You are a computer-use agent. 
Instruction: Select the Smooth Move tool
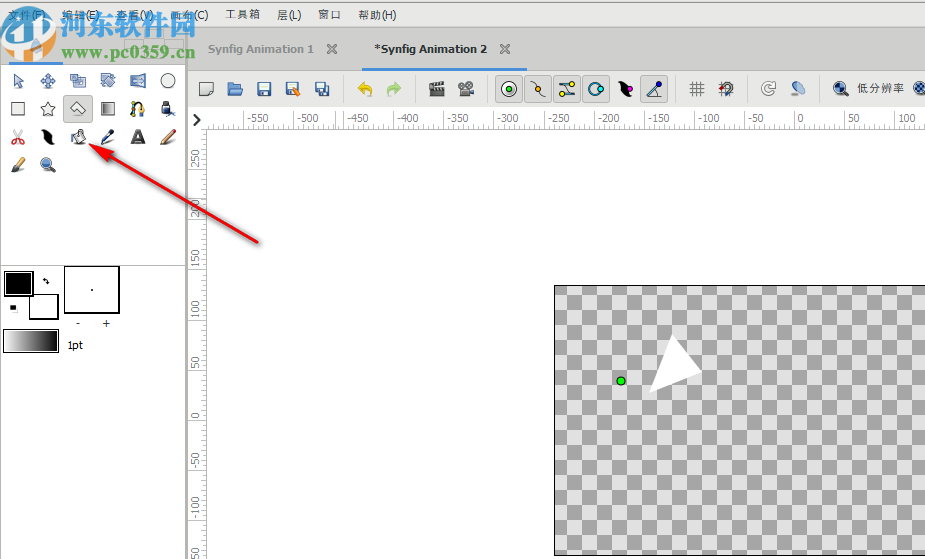point(48,81)
